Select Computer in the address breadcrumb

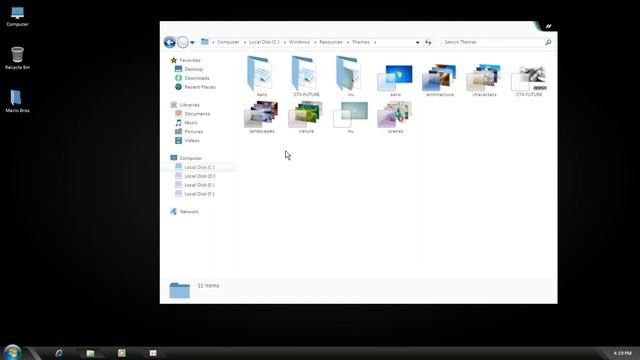pos(228,42)
